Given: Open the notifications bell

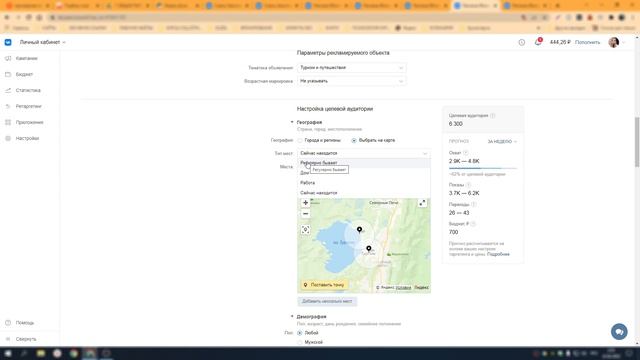Looking at the screenshot, I should (538, 42).
